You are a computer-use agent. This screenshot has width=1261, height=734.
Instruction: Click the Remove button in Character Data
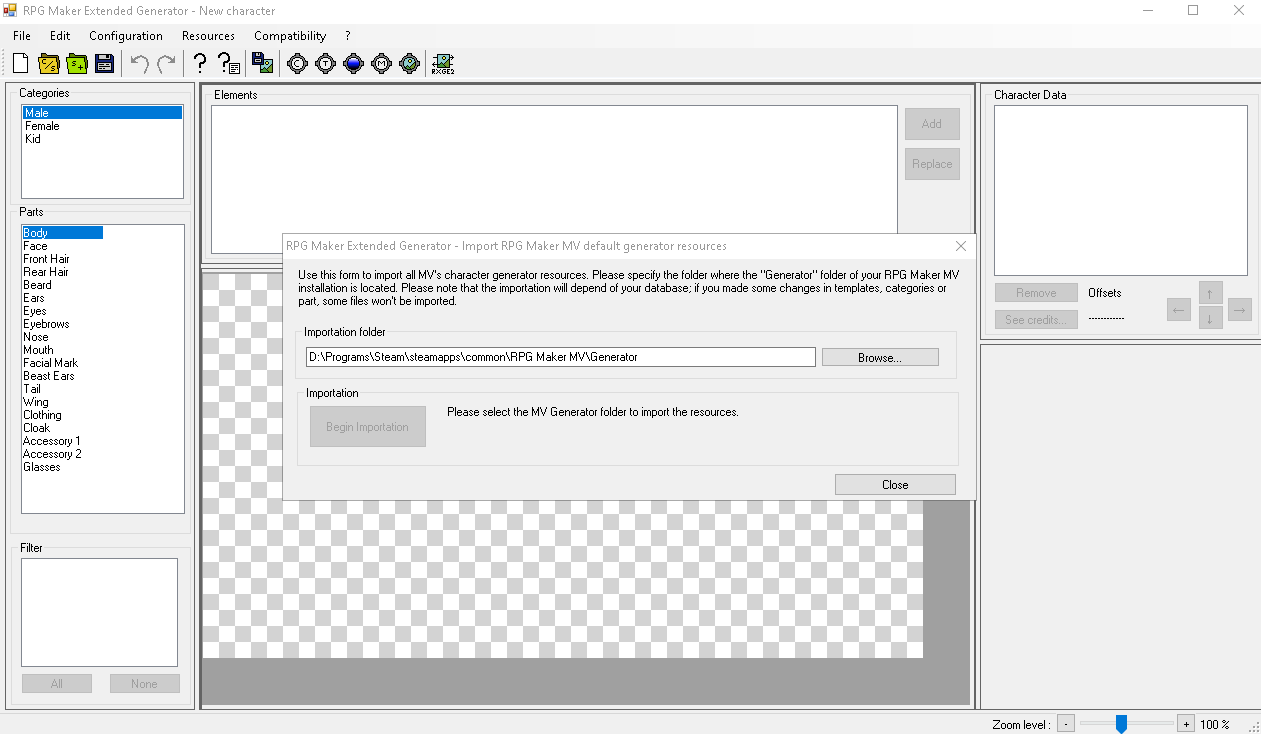pyautogui.click(x=1036, y=293)
